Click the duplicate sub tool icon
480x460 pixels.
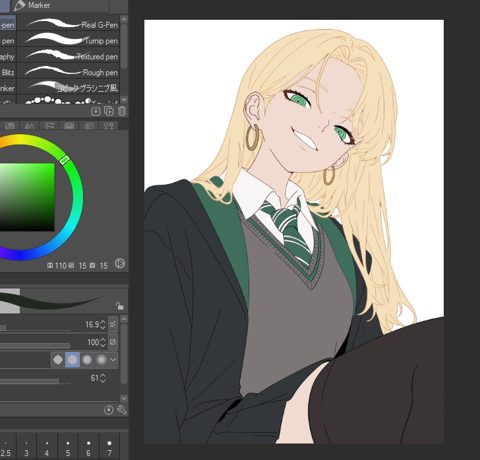point(109,111)
